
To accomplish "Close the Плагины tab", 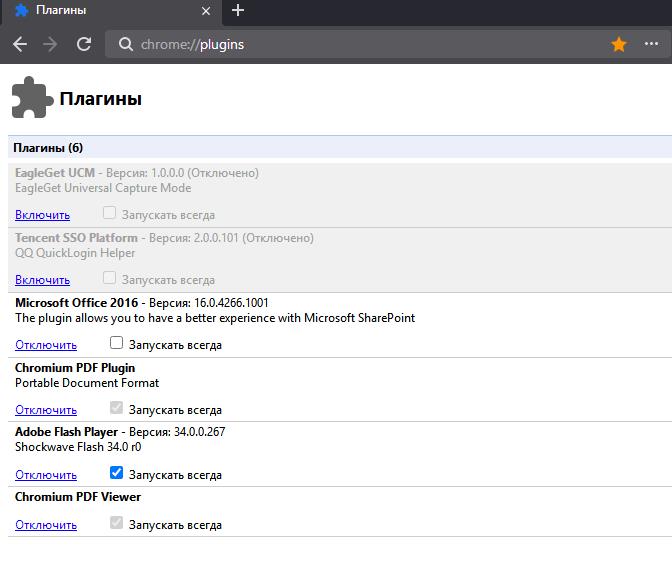I will [206, 11].
